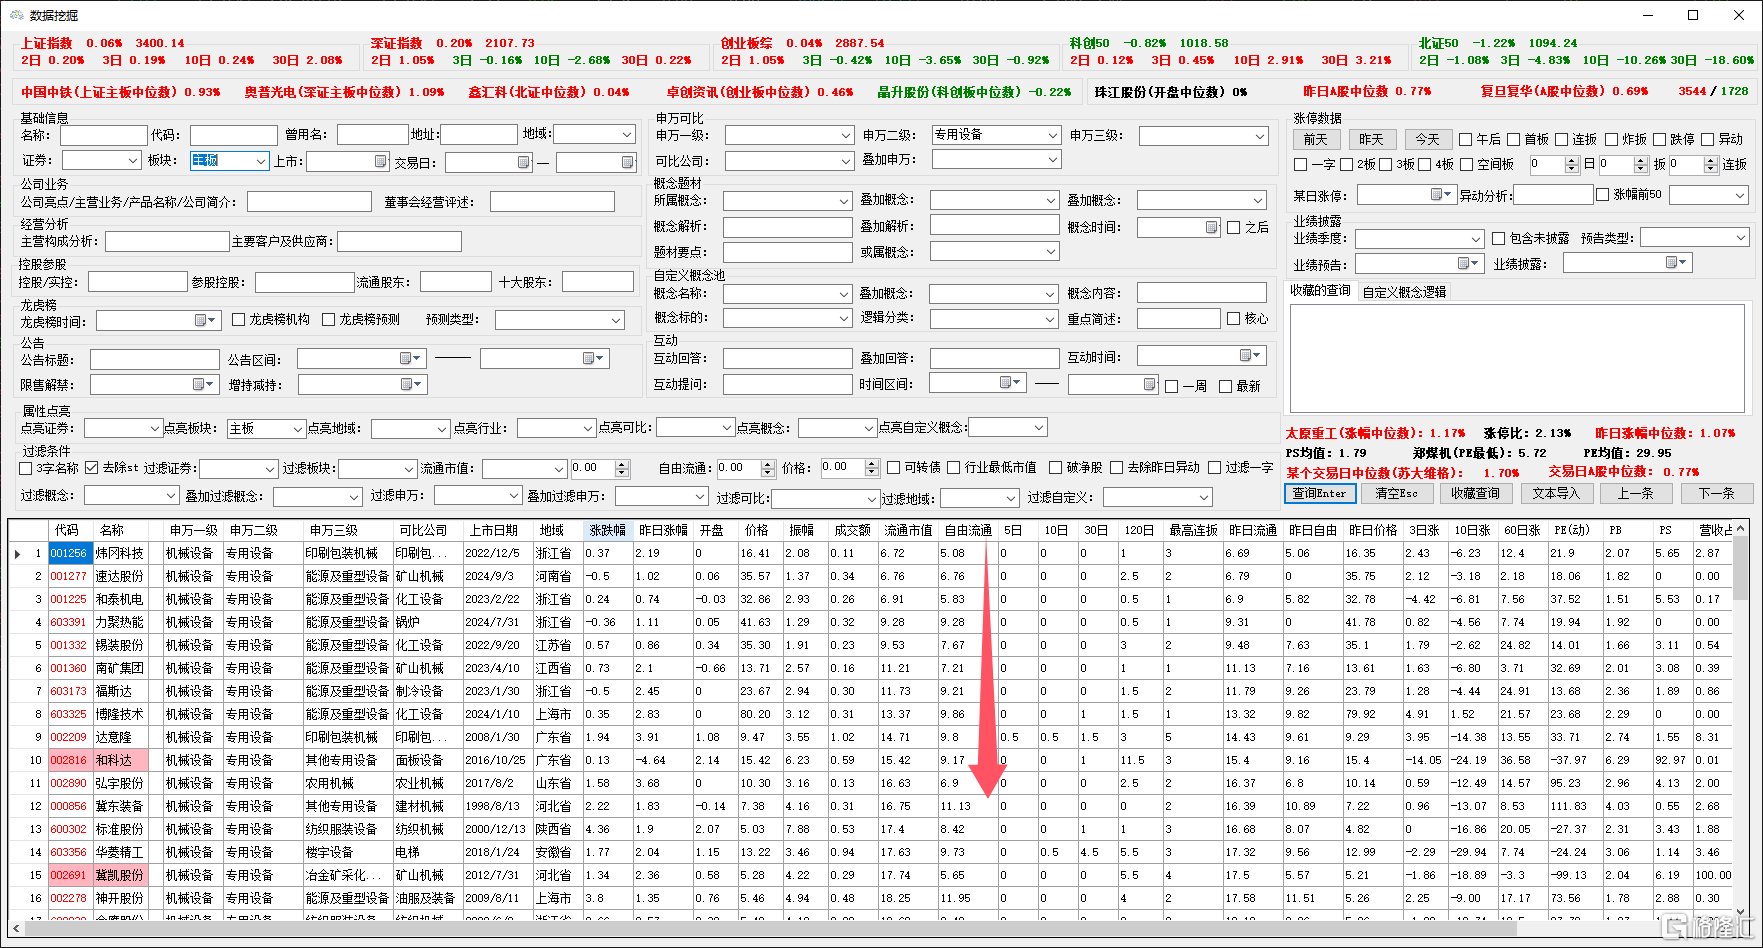This screenshot has width=1763, height=948.
Task: Open the 增持减持 calendar picker
Action: (410, 384)
